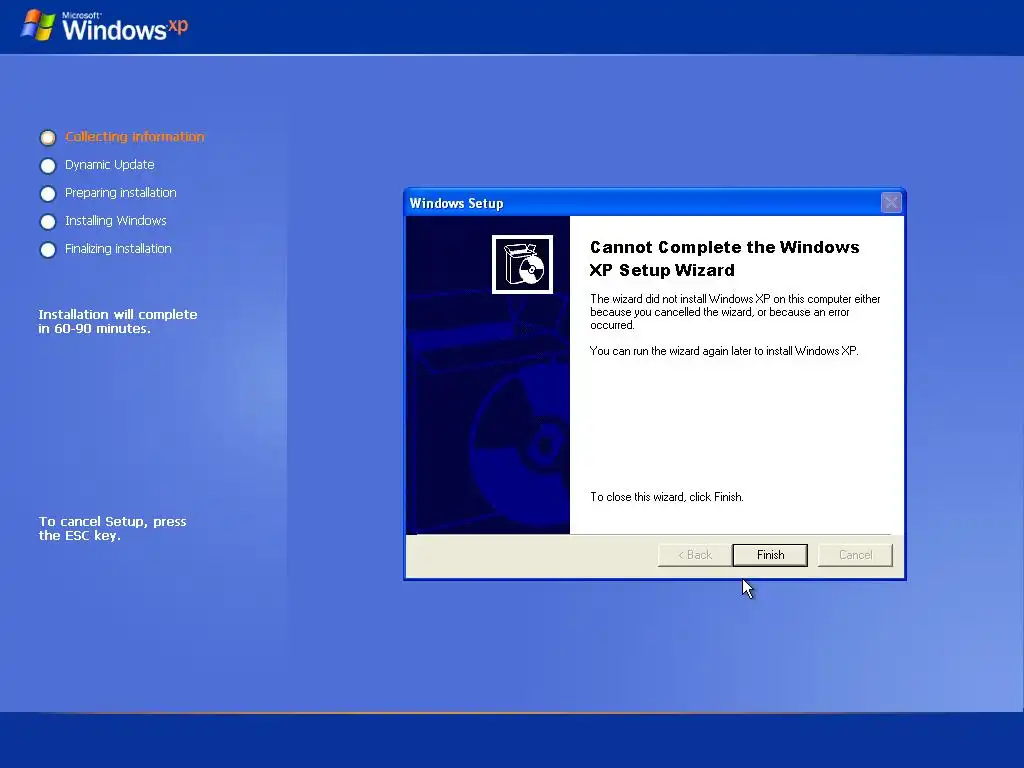Click the 'Windows Setup' title bar text
Screen dimensions: 1024x768
click(456, 203)
